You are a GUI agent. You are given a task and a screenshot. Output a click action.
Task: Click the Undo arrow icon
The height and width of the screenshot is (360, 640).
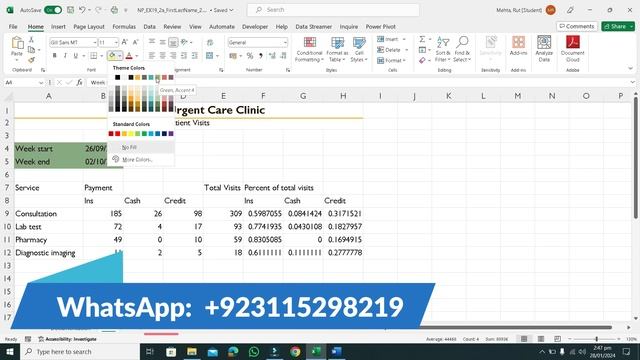pos(82,10)
